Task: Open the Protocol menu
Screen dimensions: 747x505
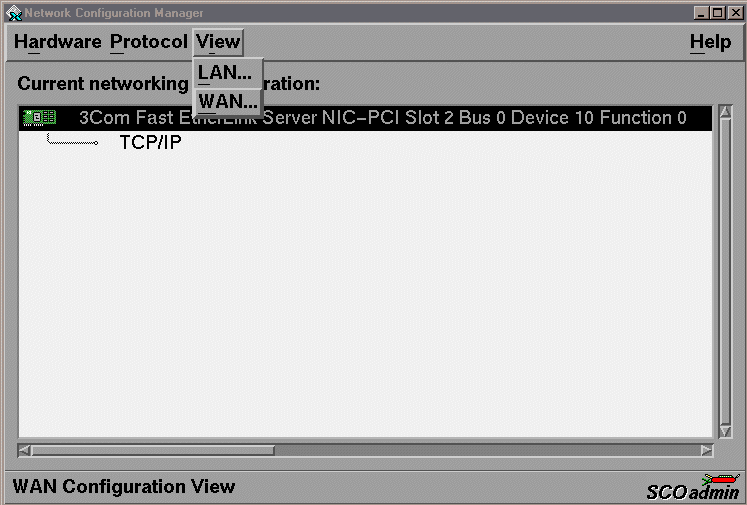Action: point(149,42)
